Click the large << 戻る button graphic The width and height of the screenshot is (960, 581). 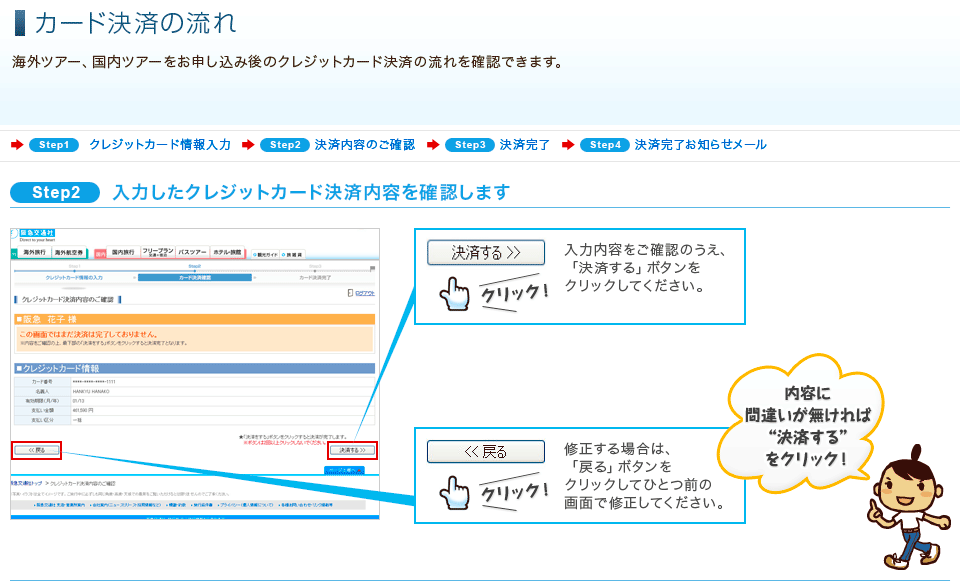pyautogui.click(x=486, y=452)
